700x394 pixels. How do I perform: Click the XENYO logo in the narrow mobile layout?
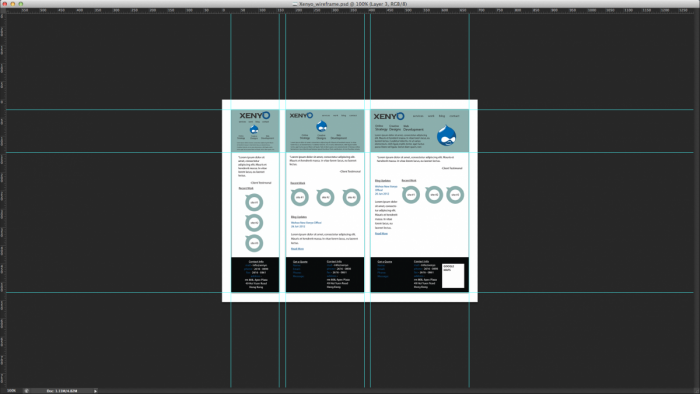click(254, 116)
